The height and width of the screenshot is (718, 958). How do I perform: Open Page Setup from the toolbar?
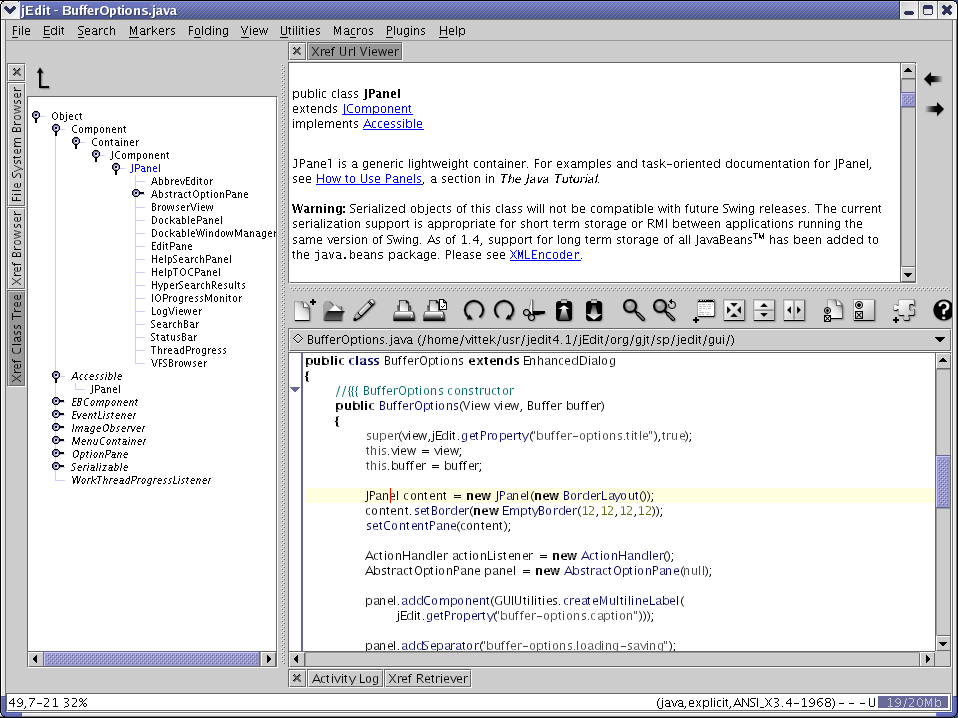(x=435, y=310)
